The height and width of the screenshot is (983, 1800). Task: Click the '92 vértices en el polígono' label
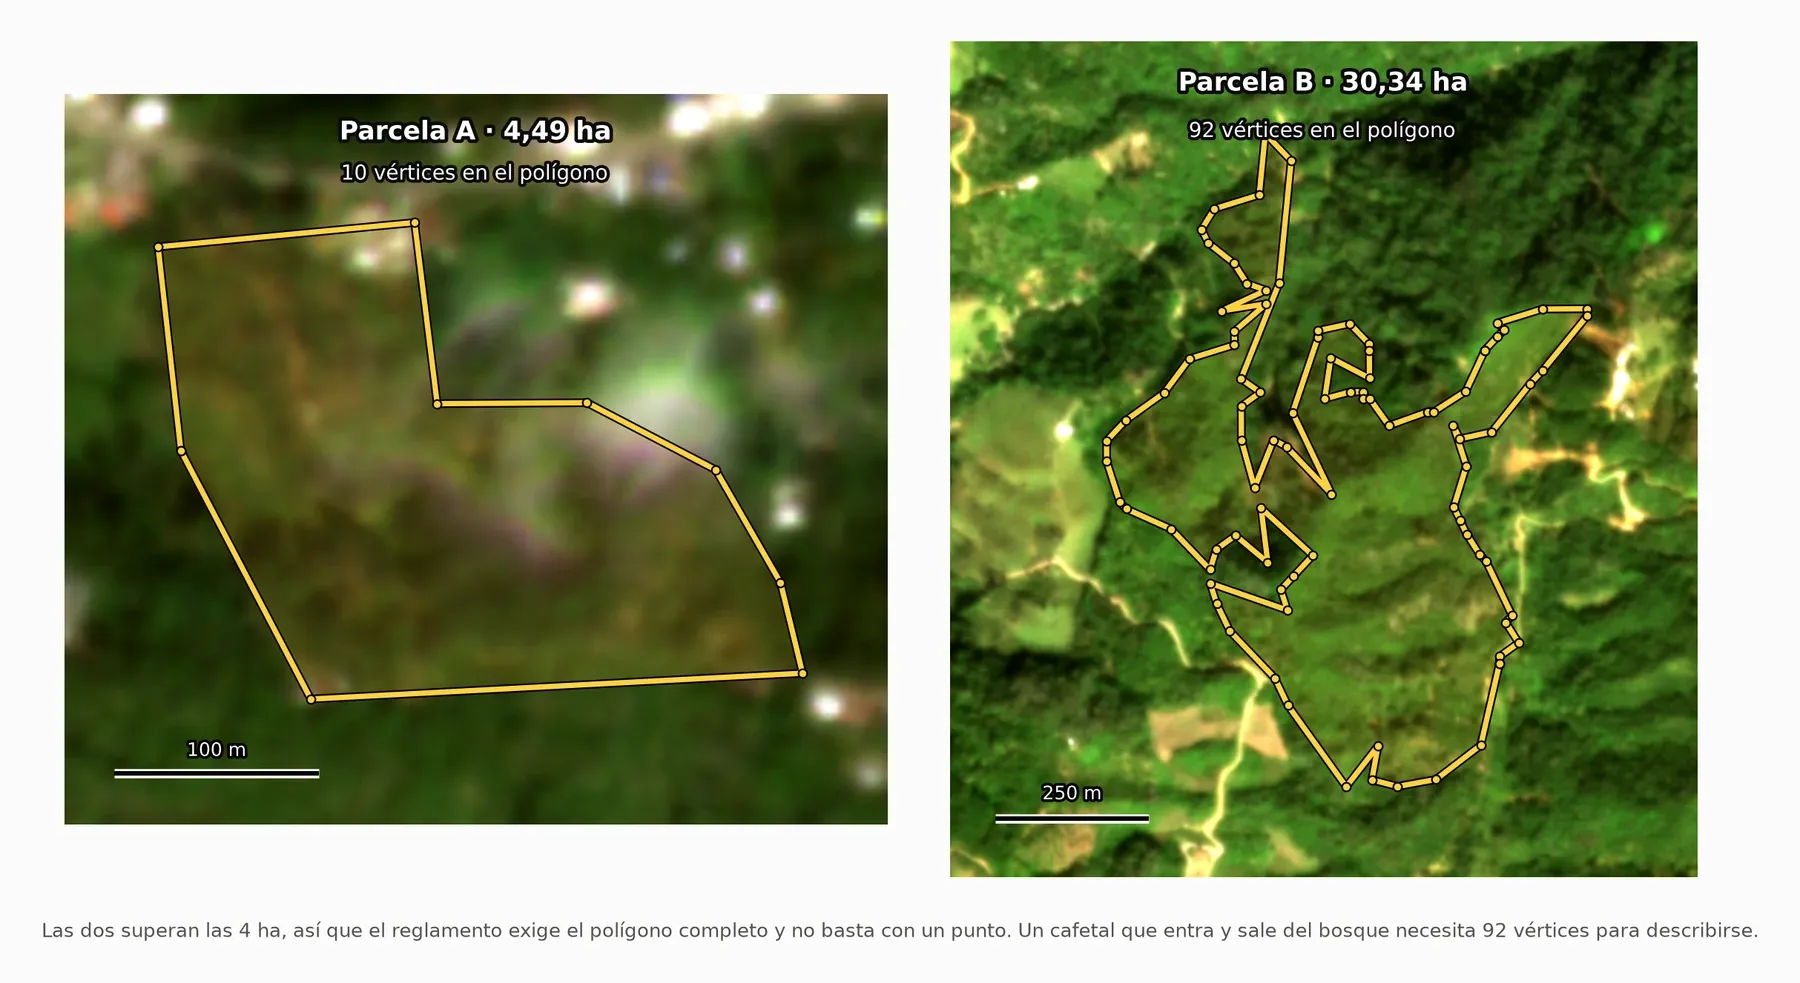coord(1321,130)
